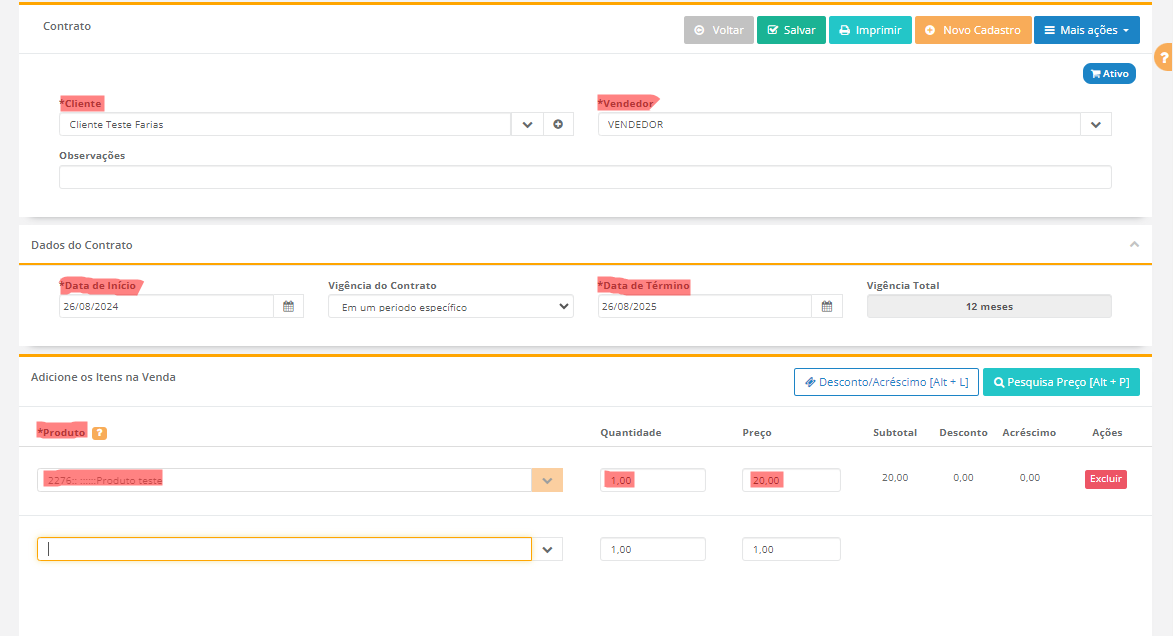The width and height of the screenshot is (1173, 636).
Task: Open the Vigência do Contrato select box
Action: point(450,307)
